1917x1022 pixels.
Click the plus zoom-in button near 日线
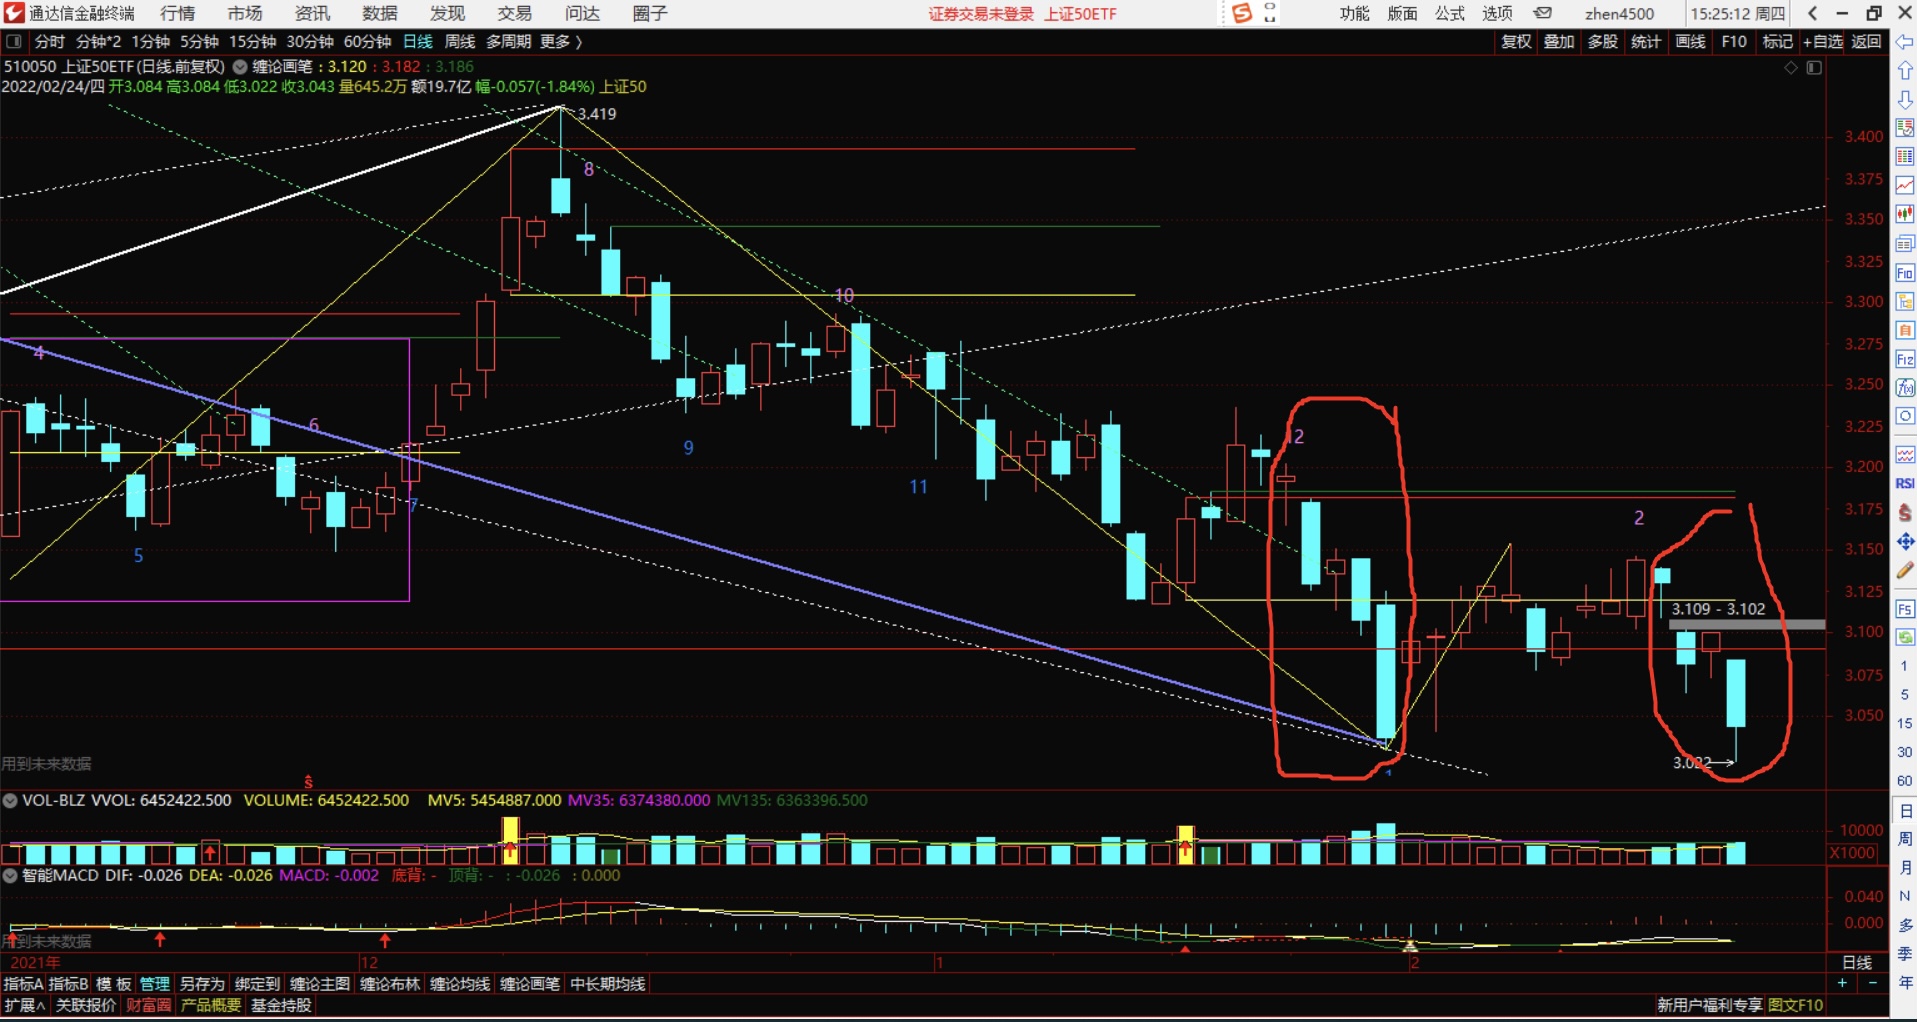pyautogui.click(x=1843, y=983)
